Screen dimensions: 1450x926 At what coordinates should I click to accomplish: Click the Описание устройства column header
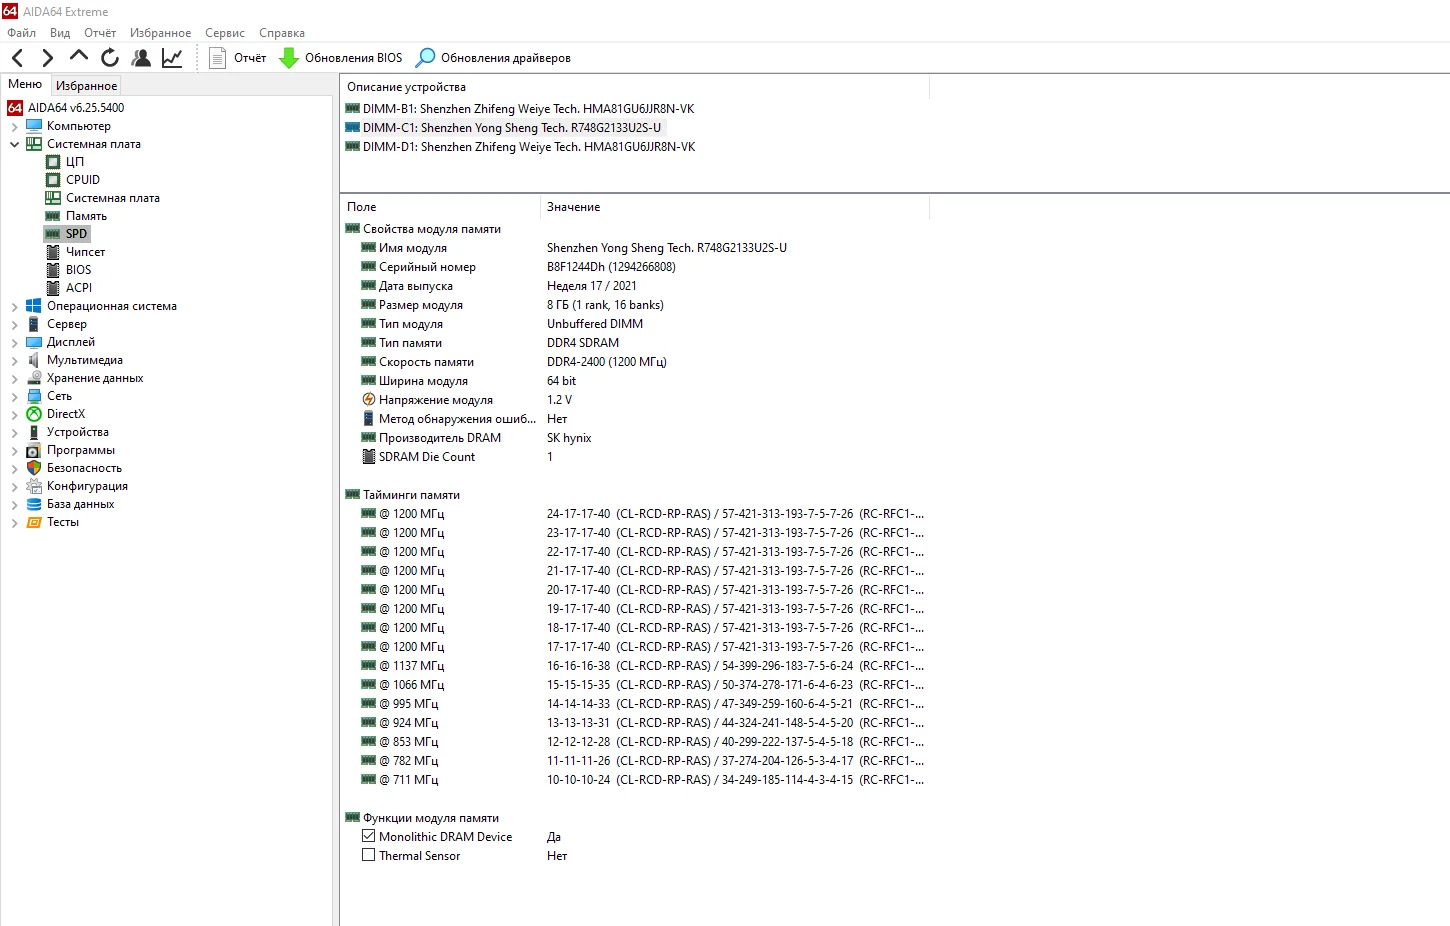635,87
